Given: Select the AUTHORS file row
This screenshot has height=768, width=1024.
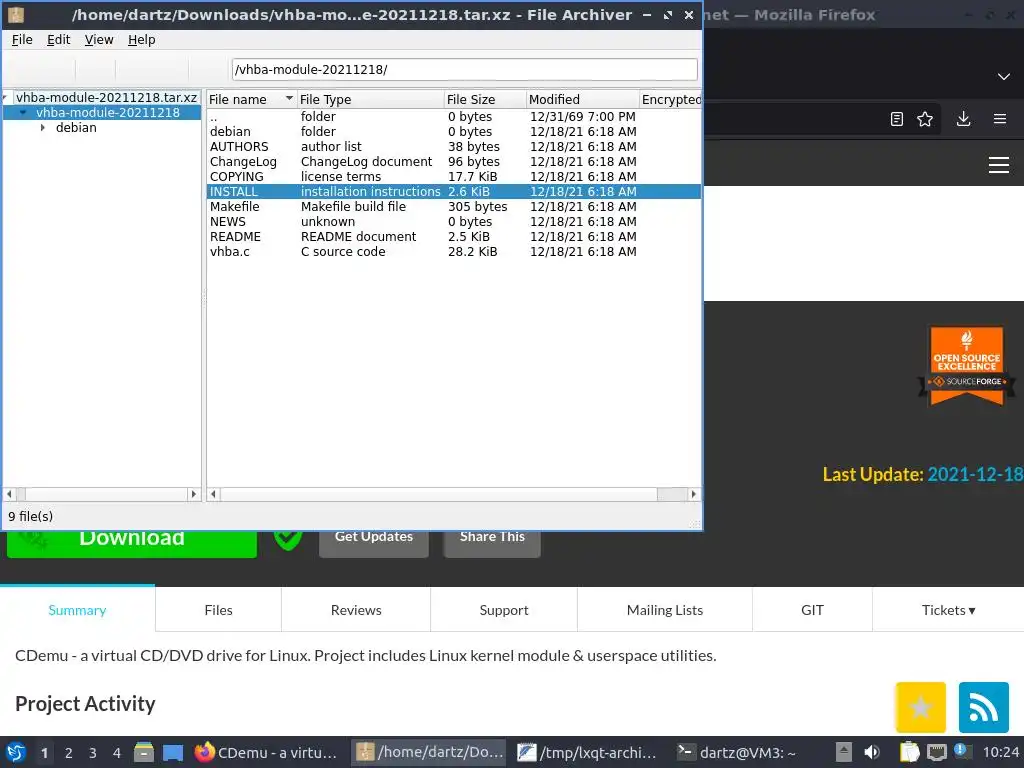Looking at the screenshot, I should [x=454, y=146].
